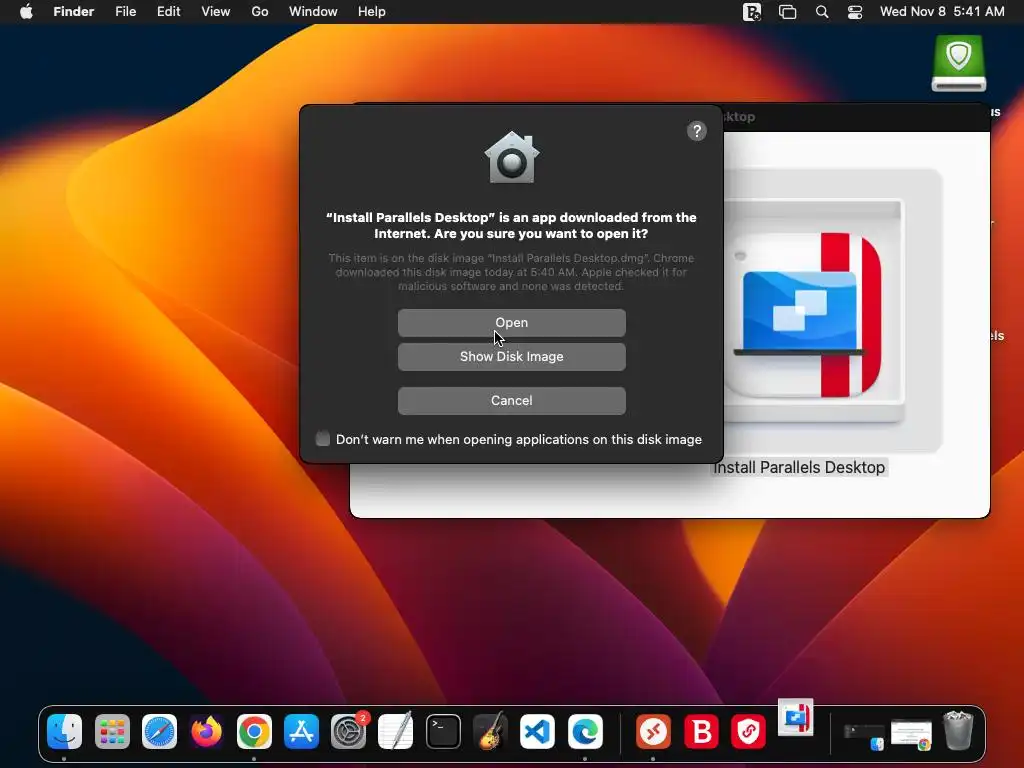
Task: Open App Store in the Dock
Action: (x=301, y=731)
